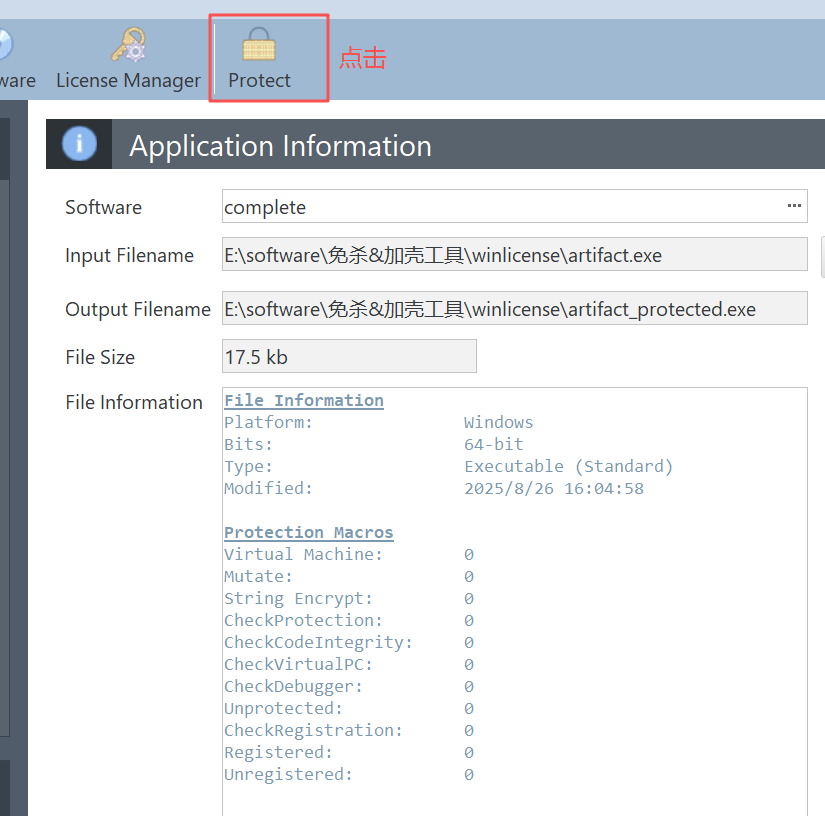The image size is (825, 816).
Task: Click the Unregistered: 0 line
Action: (x=349, y=775)
